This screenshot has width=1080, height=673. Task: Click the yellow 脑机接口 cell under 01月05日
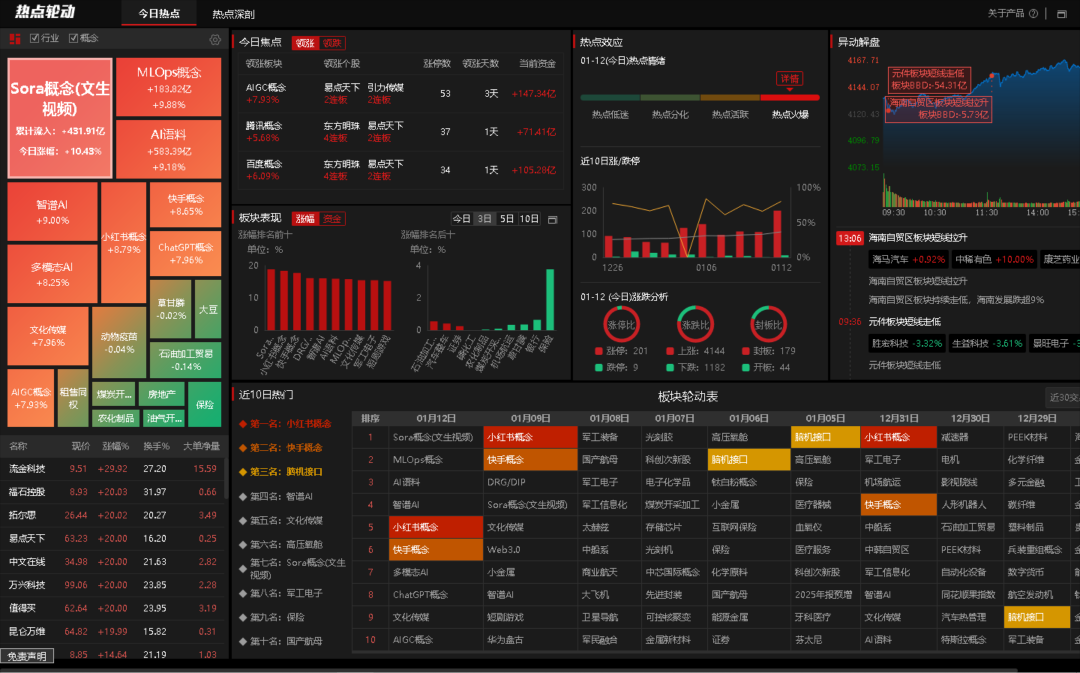point(825,437)
